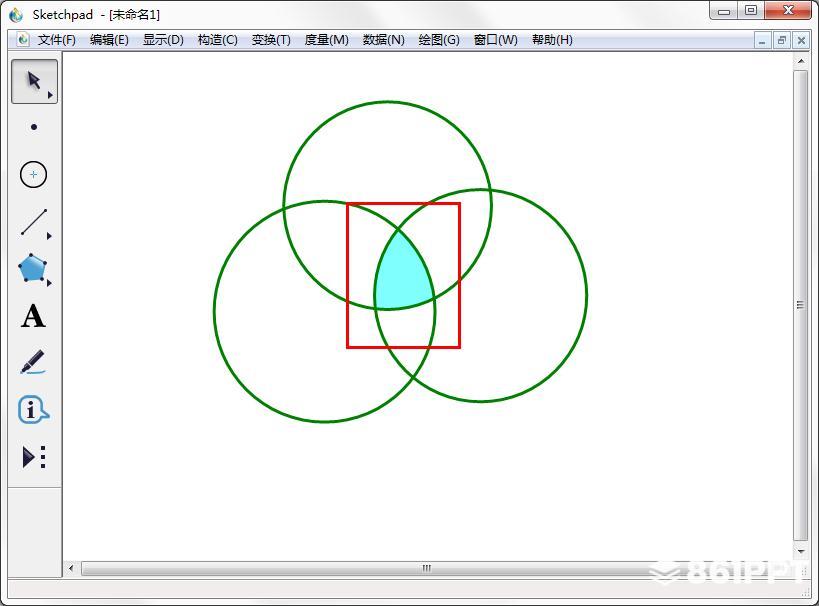Select the Arrow selection tool

(x=34, y=81)
